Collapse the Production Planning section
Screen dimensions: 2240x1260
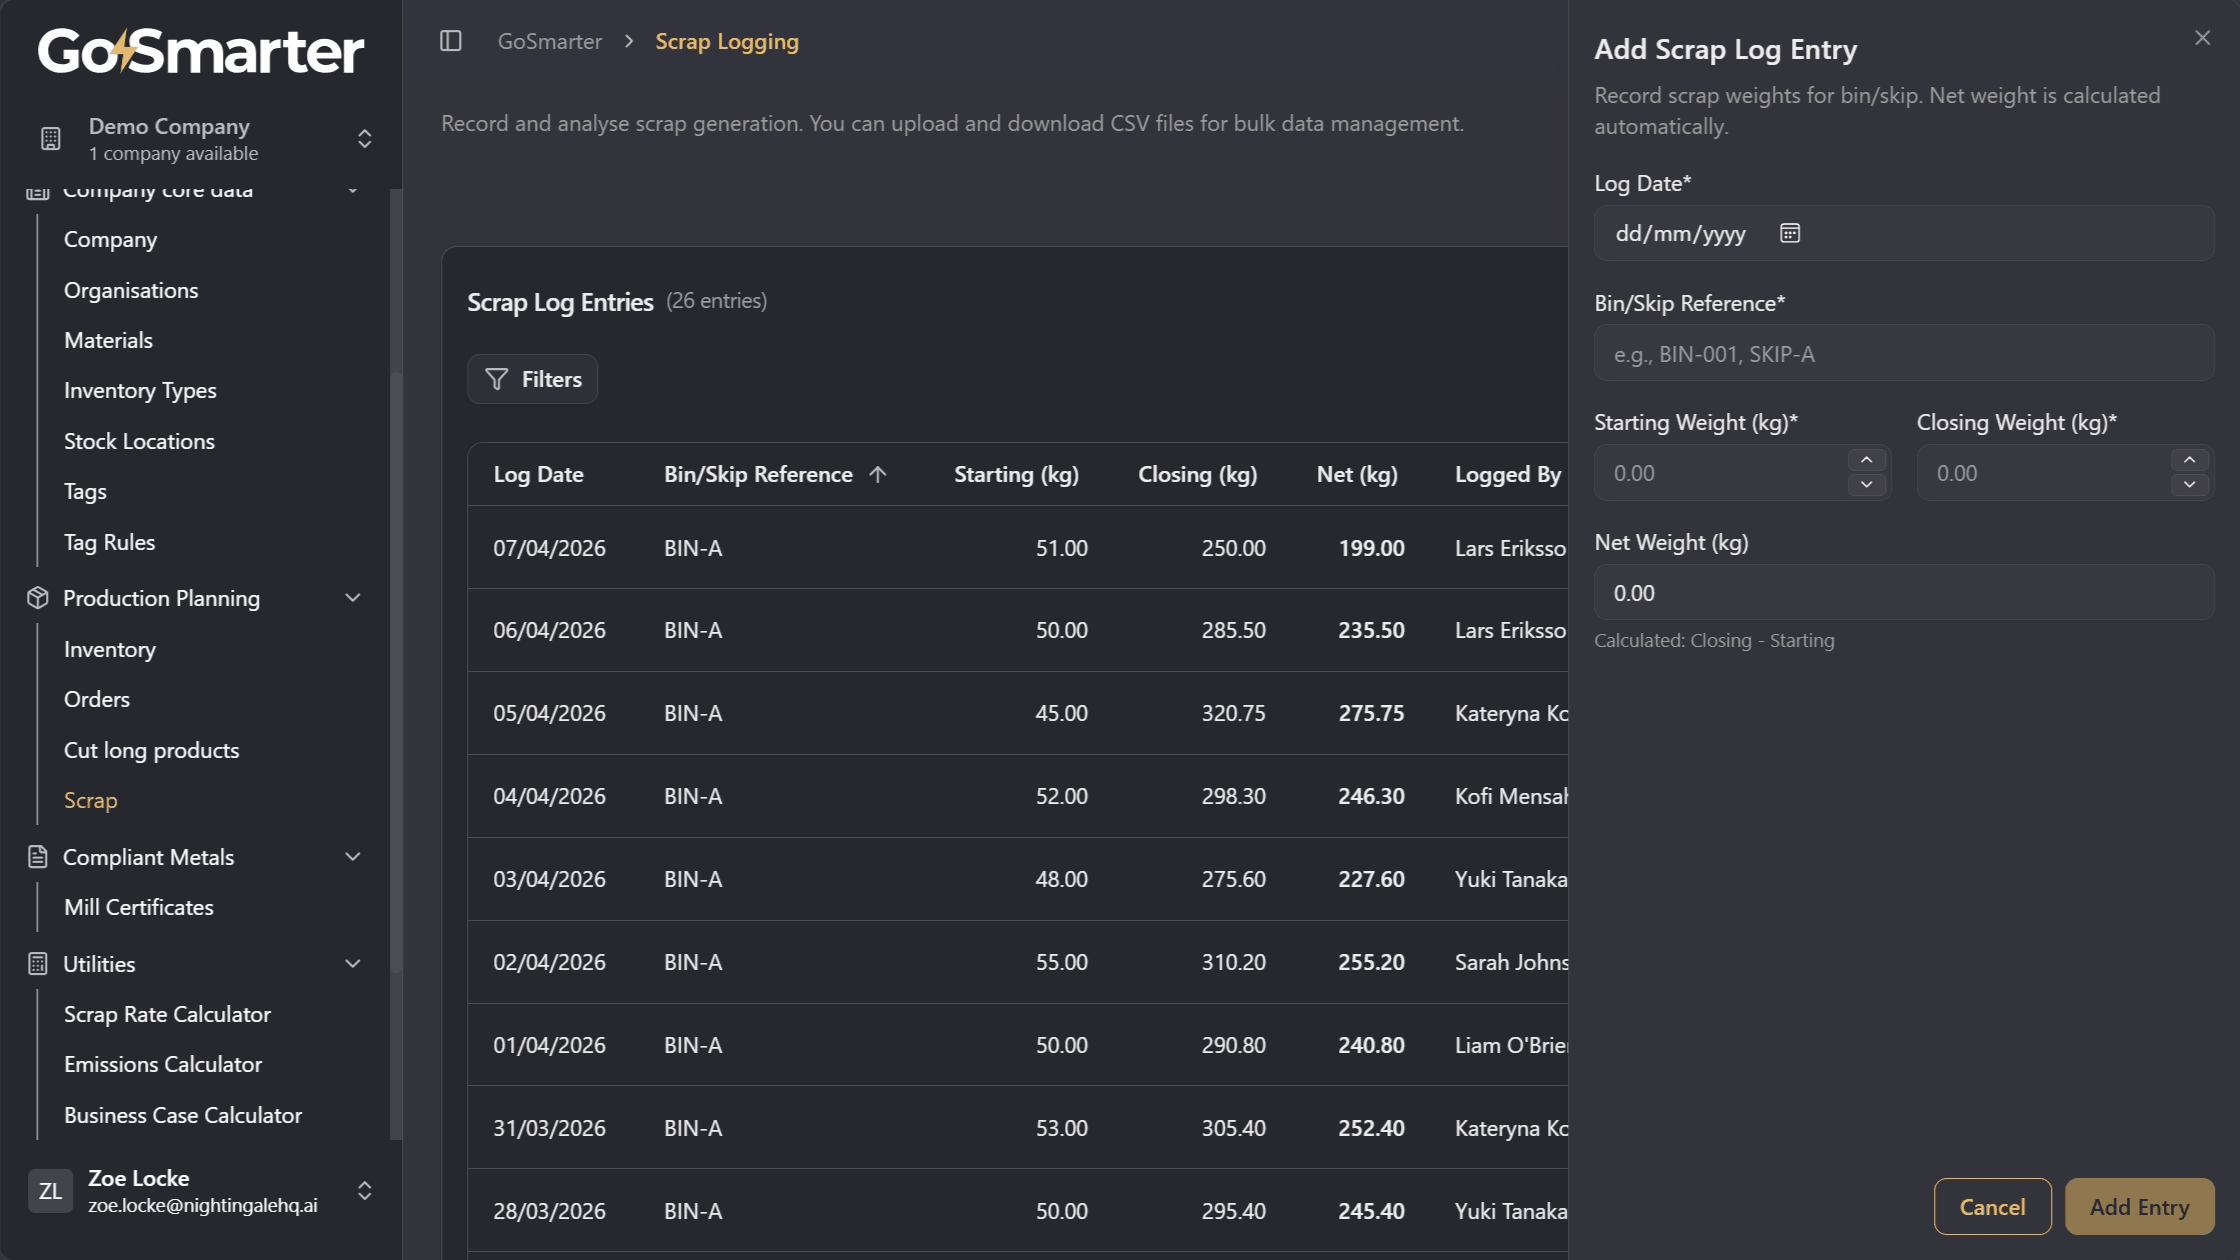[352, 597]
